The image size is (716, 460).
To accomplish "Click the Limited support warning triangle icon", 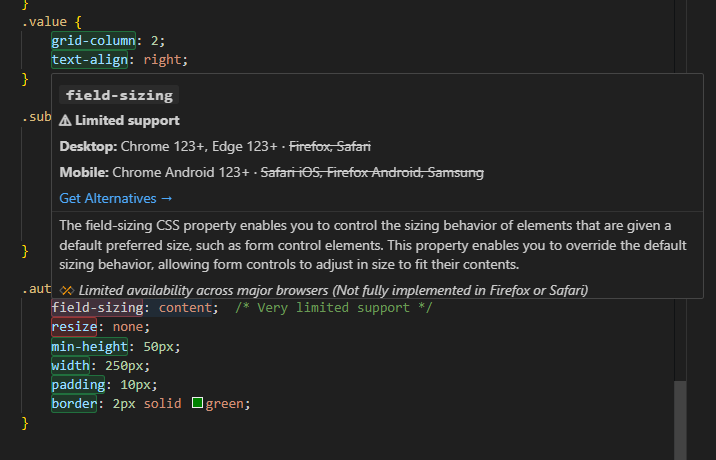I will tap(65, 121).
